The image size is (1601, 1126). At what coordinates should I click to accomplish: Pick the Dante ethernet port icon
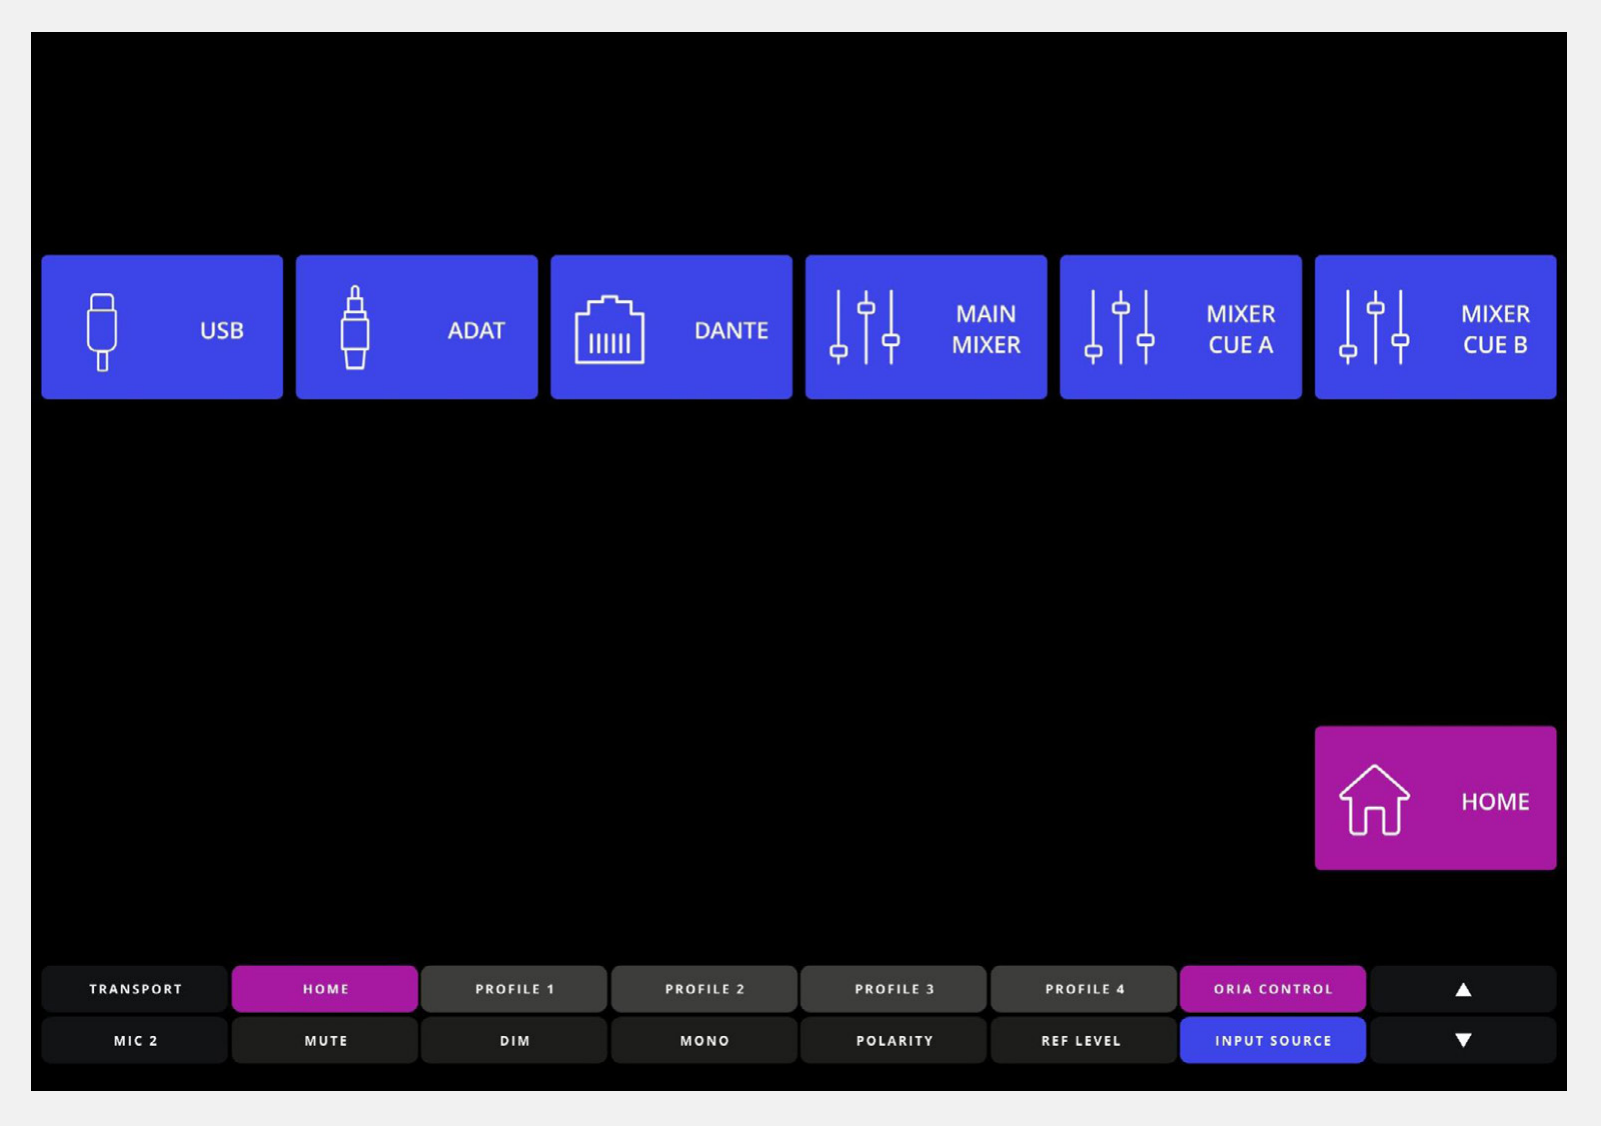tap(609, 330)
